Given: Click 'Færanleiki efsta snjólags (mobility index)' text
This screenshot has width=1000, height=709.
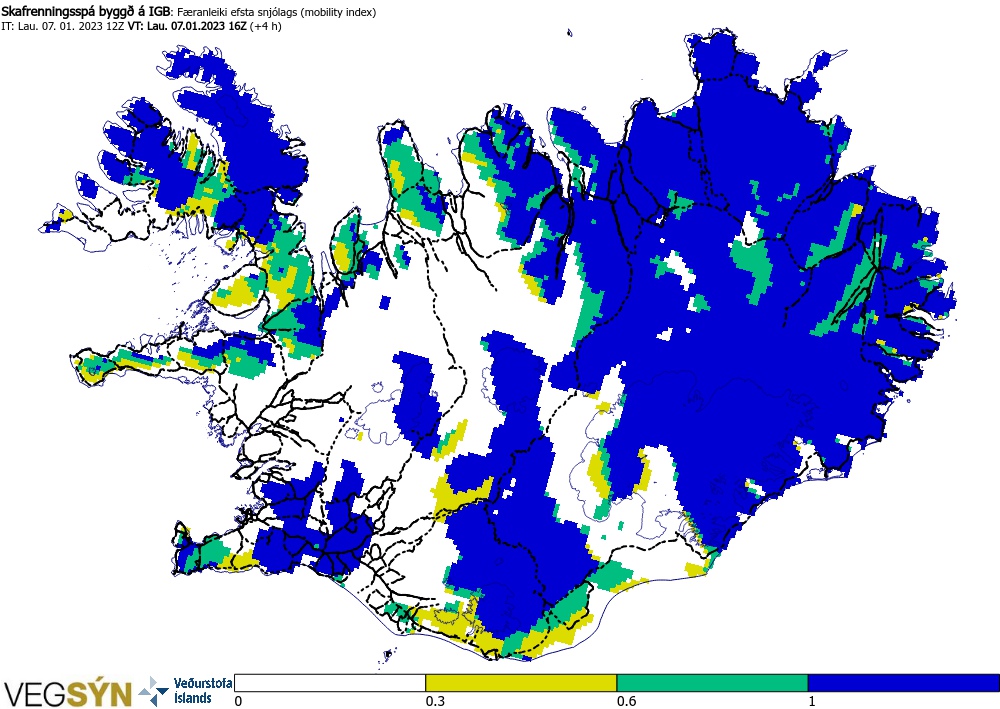Looking at the screenshot, I should coord(277,12).
